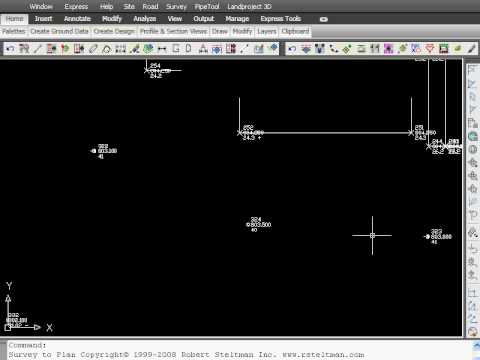480x360 pixels.
Task: Select the arc-shaped tool icon
Action: pos(107,49)
